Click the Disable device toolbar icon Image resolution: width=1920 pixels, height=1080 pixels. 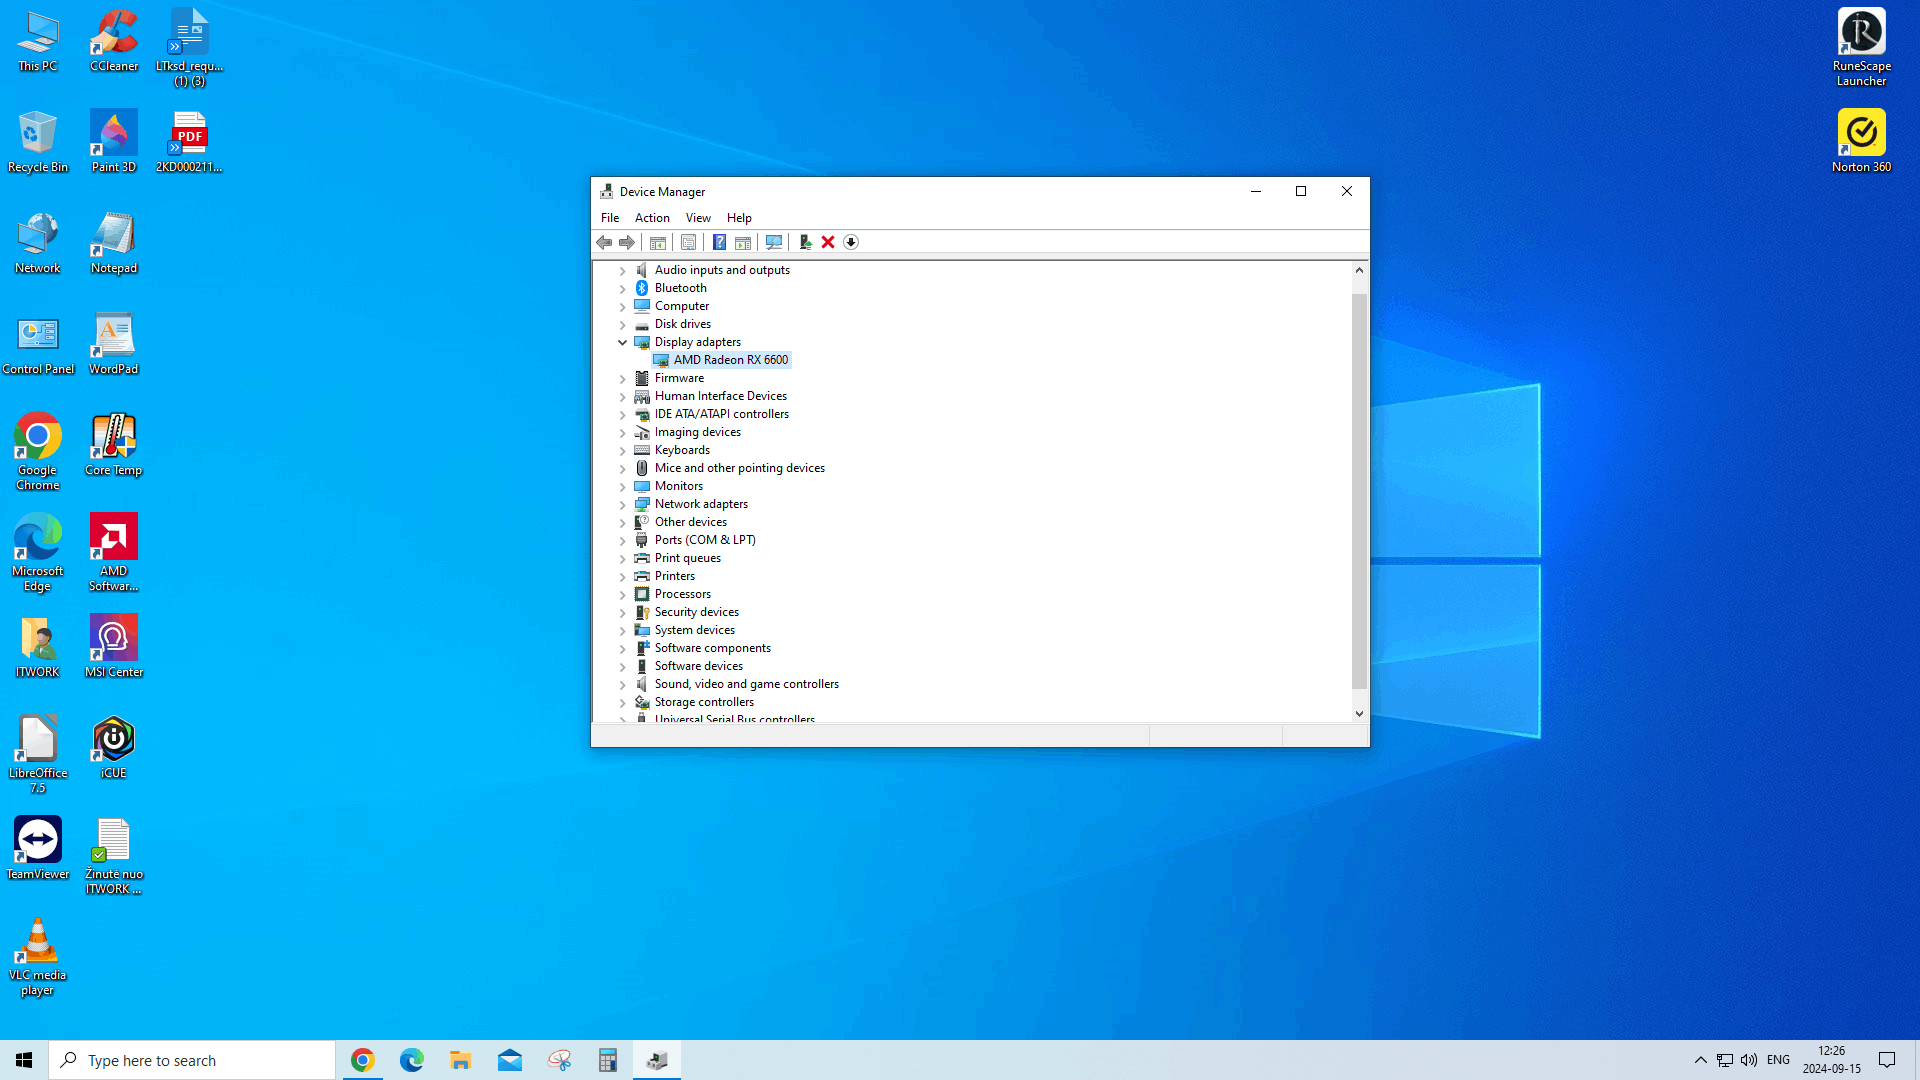851,242
